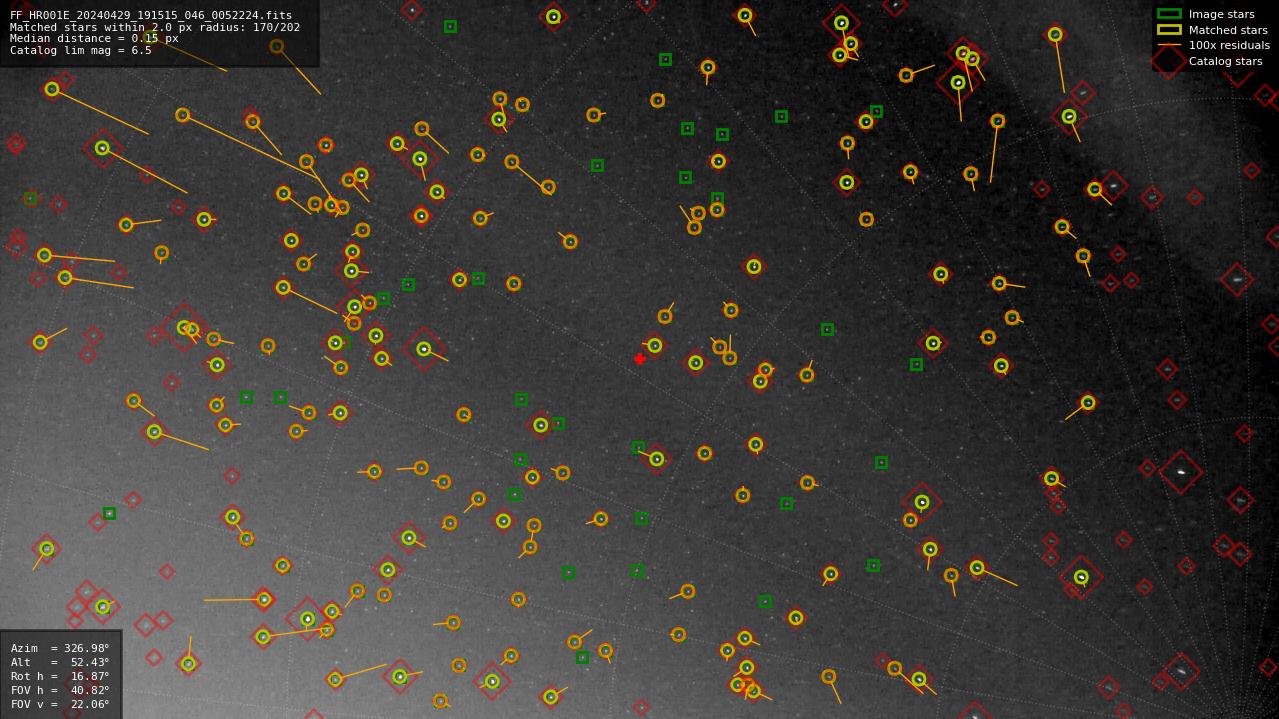The height and width of the screenshot is (719, 1279).
Task: Select the 'Azim = 326.98°' value
Action: pos(60,648)
